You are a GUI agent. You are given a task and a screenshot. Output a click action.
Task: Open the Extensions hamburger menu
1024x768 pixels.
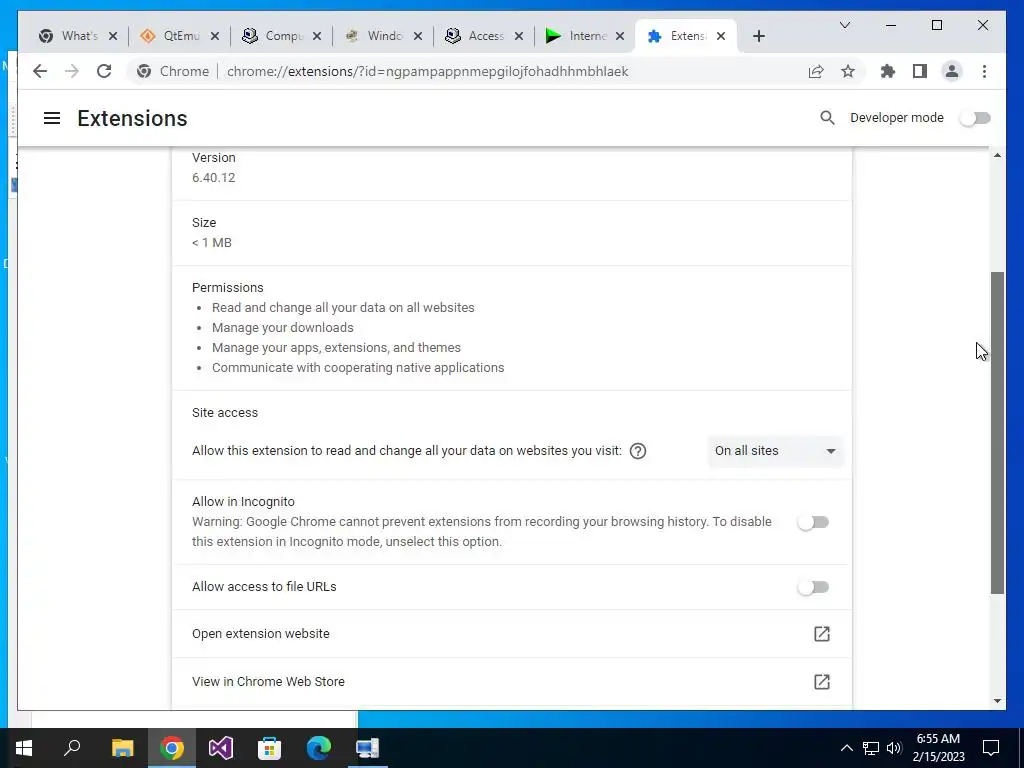pyautogui.click(x=52, y=118)
